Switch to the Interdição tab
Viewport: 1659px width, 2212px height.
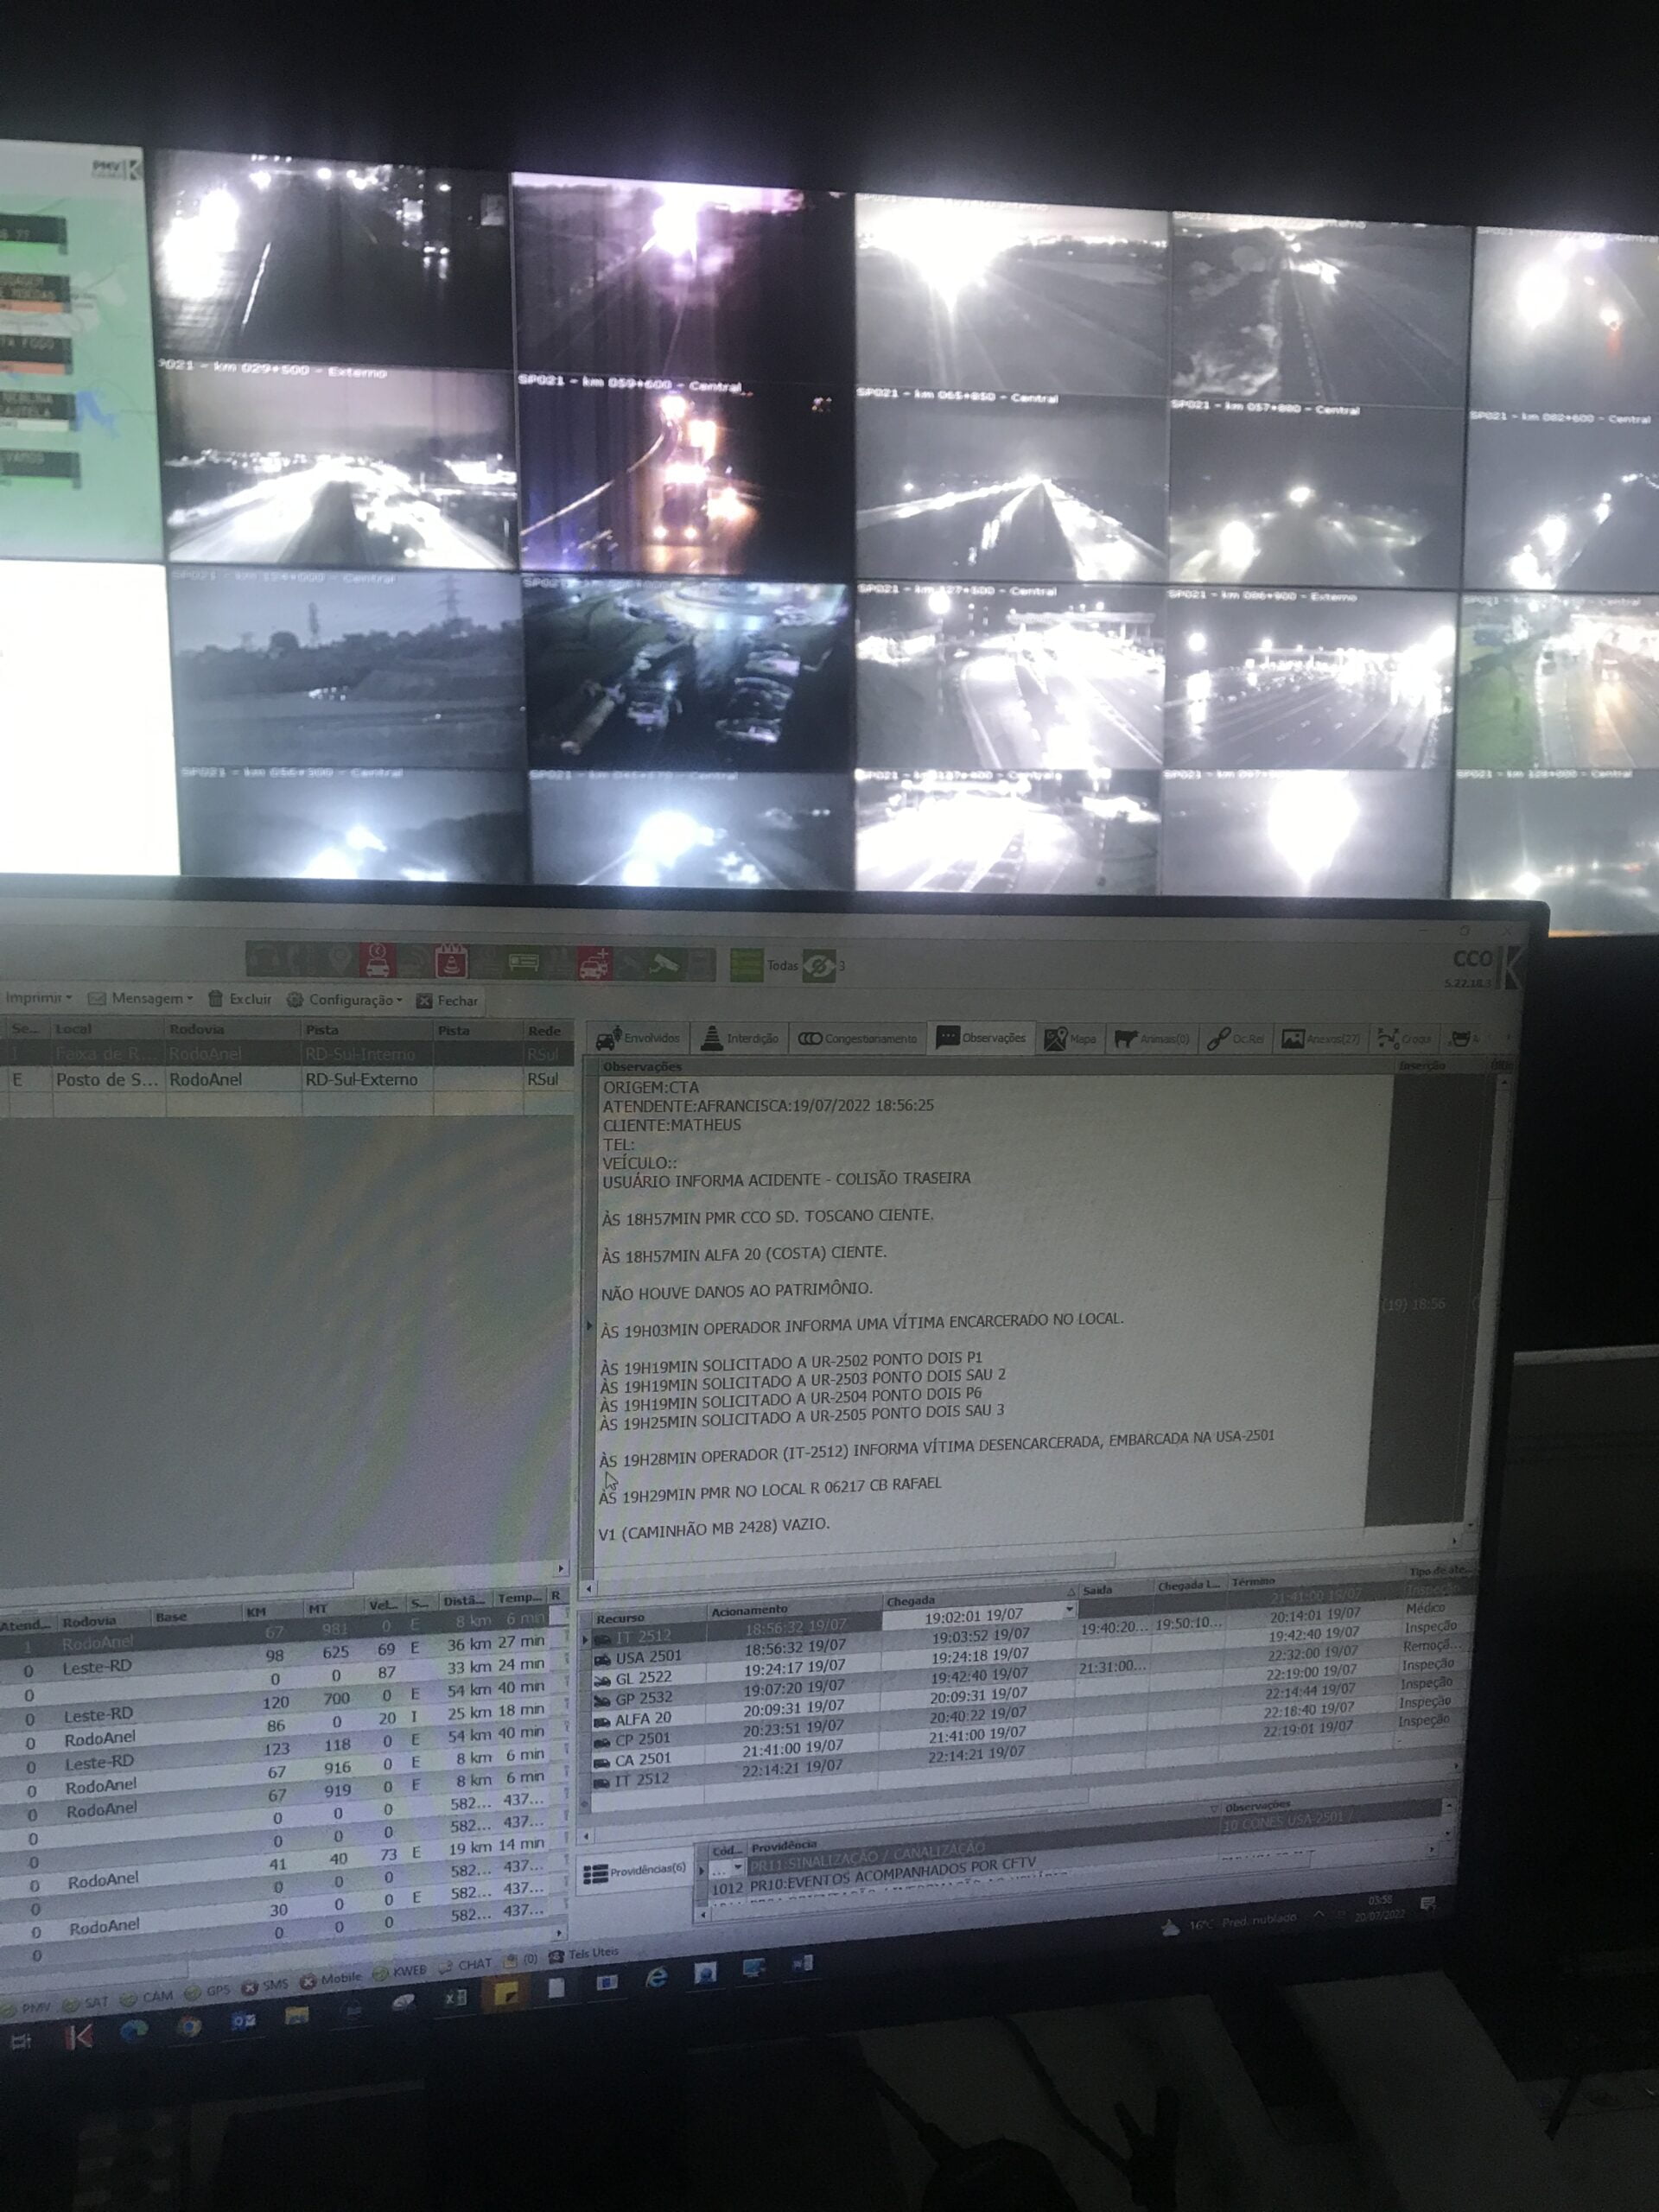coord(741,1039)
